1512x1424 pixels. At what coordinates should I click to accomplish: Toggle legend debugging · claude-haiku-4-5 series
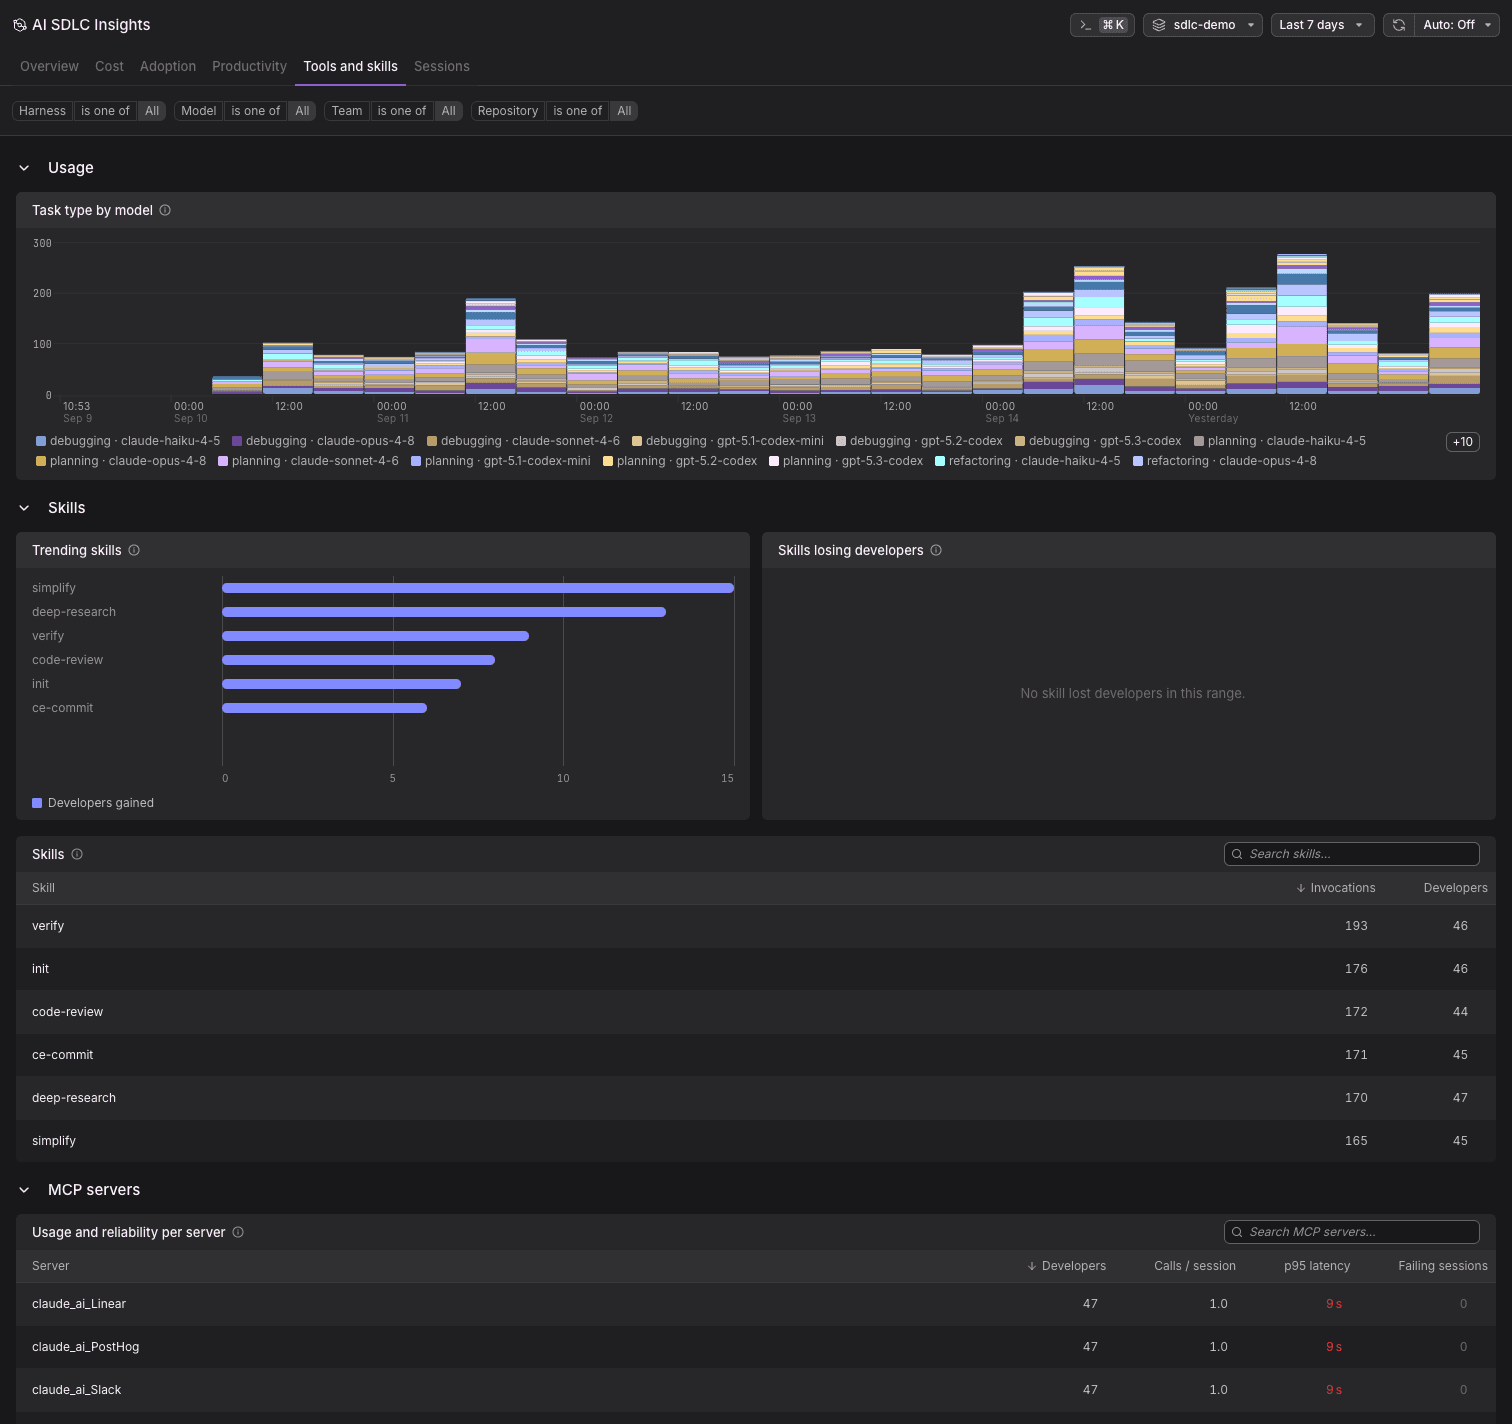pyautogui.click(x=128, y=441)
